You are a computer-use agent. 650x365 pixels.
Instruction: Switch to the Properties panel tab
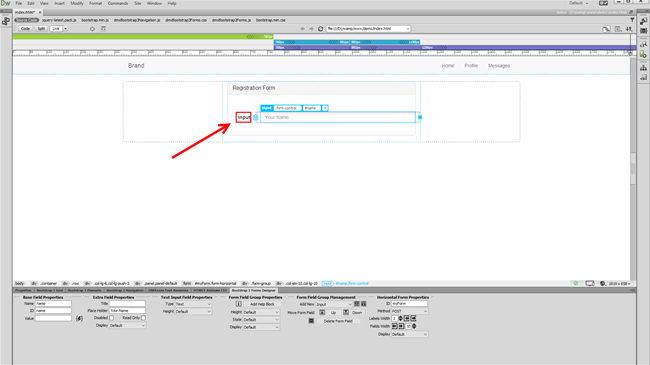pyautogui.click(x=23, y=290)
